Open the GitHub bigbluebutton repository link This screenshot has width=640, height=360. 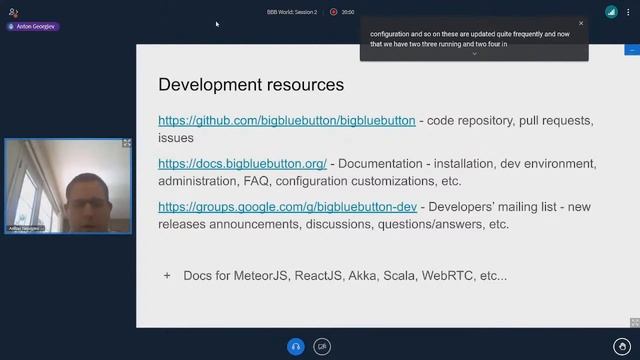(287, 120)
